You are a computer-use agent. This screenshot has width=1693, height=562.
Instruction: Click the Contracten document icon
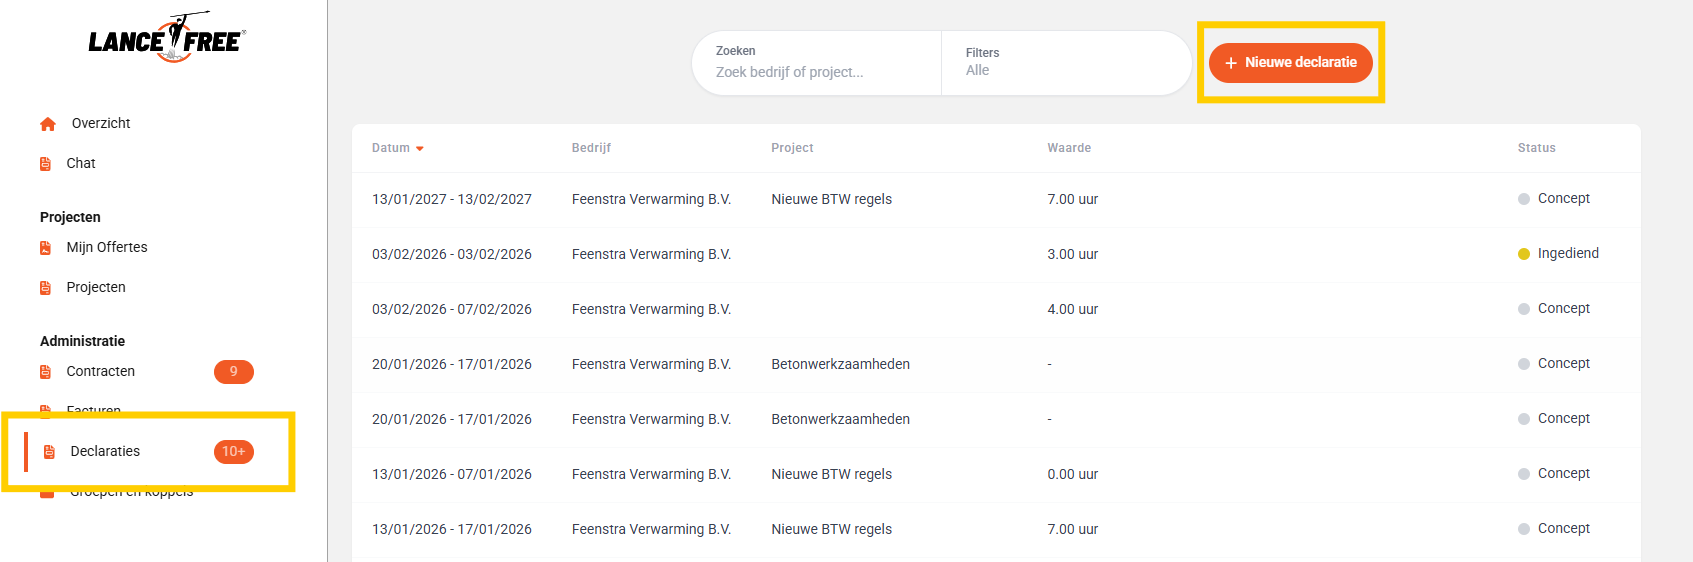click(45, 372)
